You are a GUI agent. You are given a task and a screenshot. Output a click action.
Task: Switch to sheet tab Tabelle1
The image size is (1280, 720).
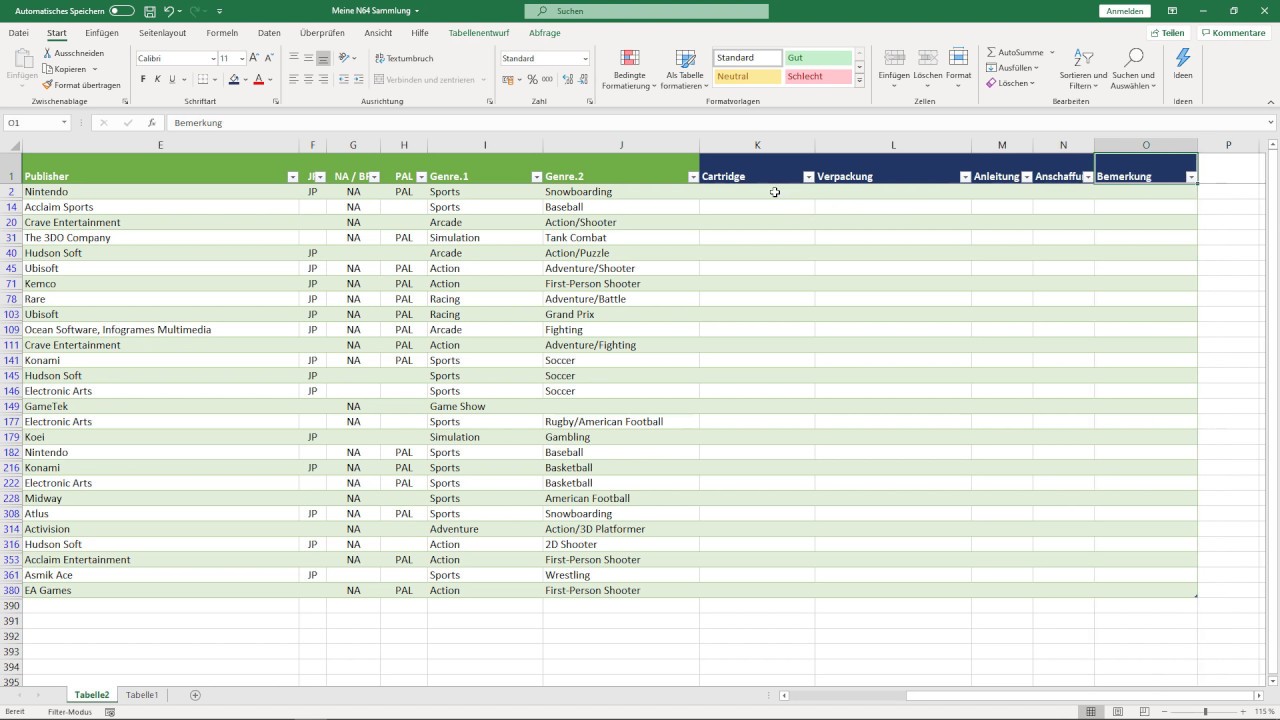coord(141,695)
